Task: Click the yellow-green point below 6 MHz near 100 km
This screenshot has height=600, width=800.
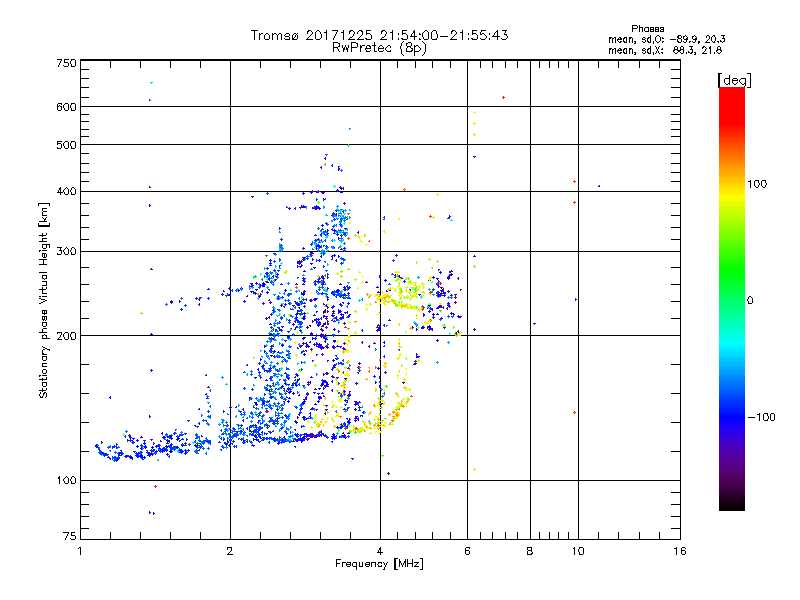Action: (x=474, y=469)
